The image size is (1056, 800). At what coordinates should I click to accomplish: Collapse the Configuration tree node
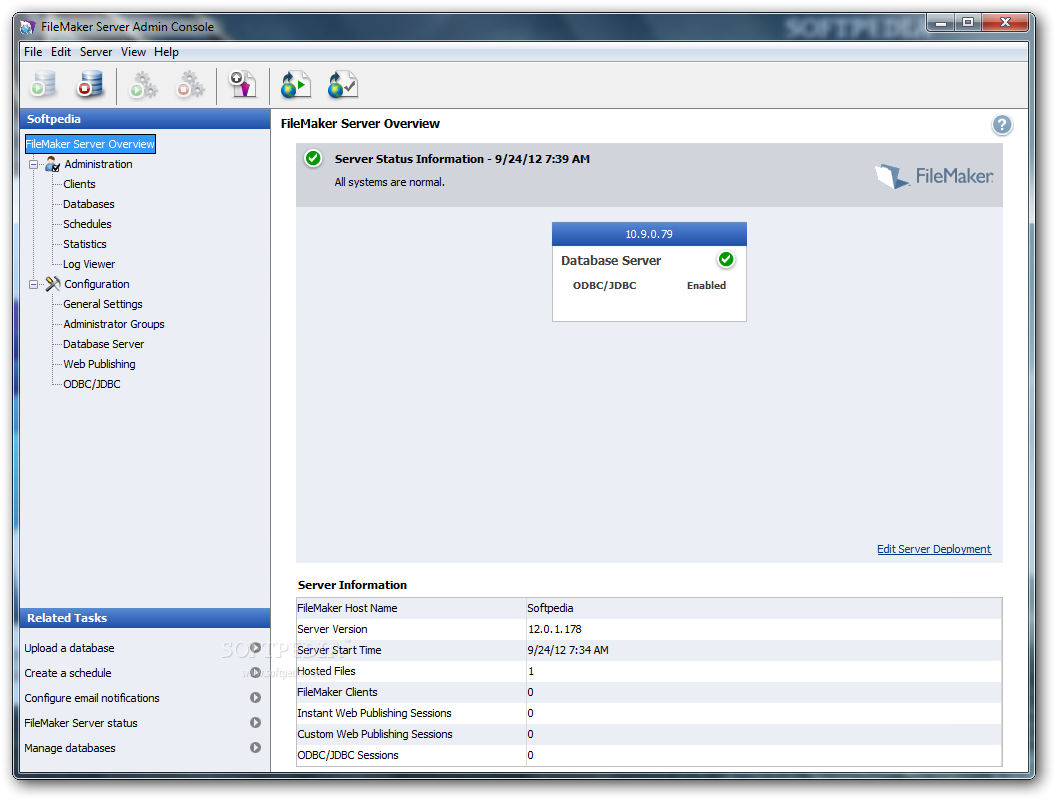tap(33, 284)
